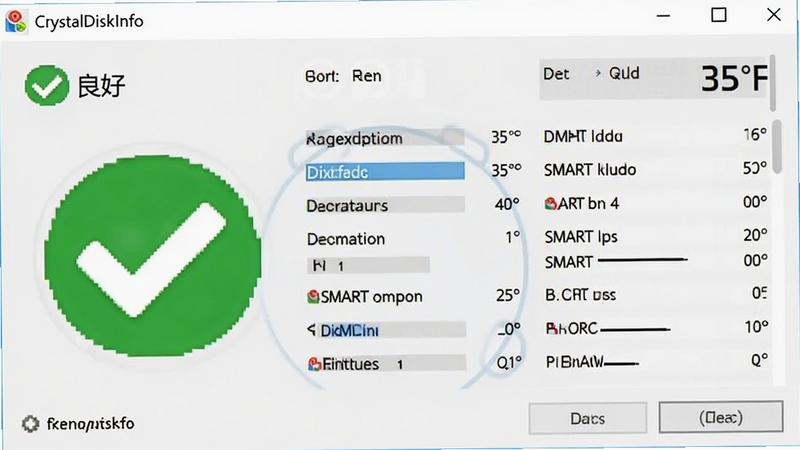Screen dimensions: 800x450
Task: Click the scrollbar thumb of the right list
Action: coord(777,146)
